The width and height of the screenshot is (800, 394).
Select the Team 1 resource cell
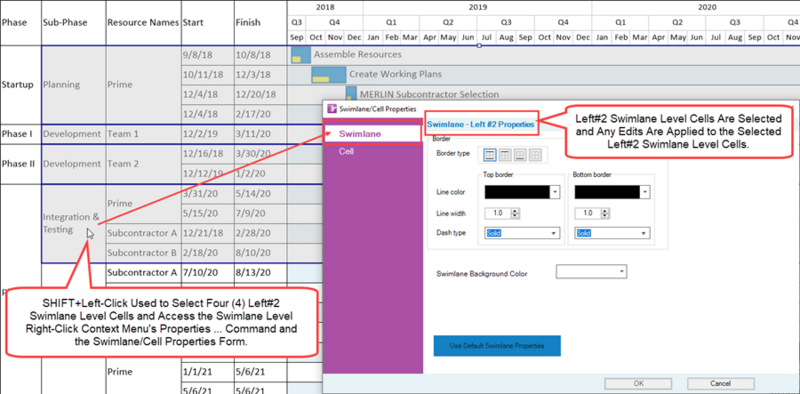coord(143,134)
